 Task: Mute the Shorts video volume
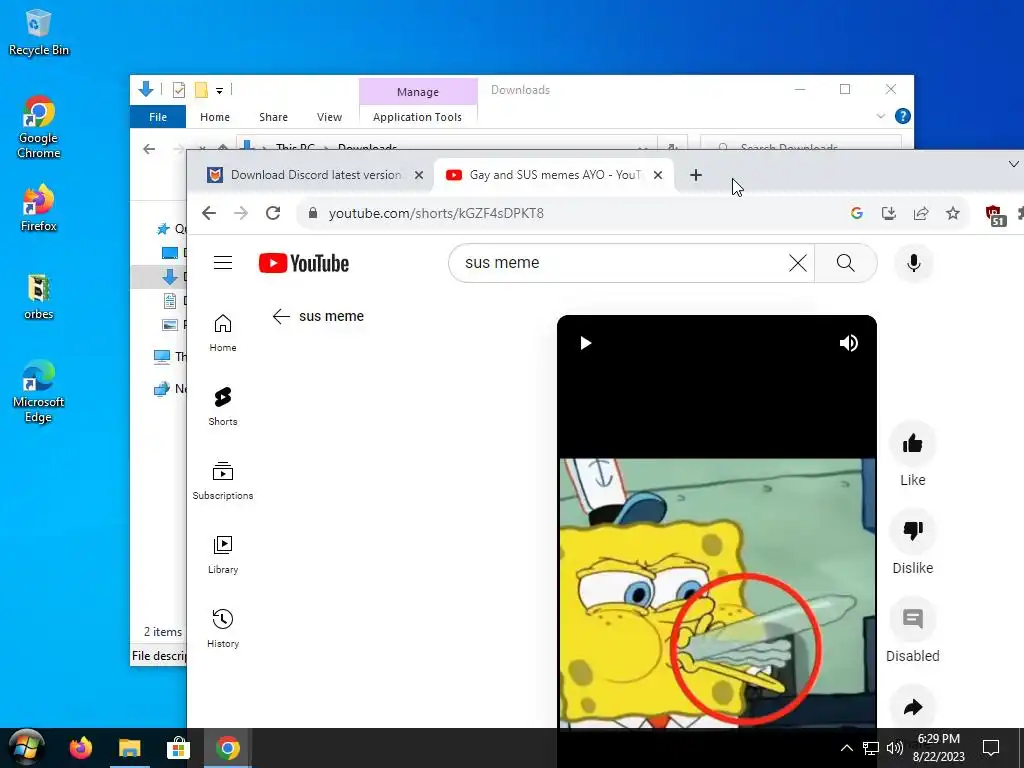[x=848, y=343]
